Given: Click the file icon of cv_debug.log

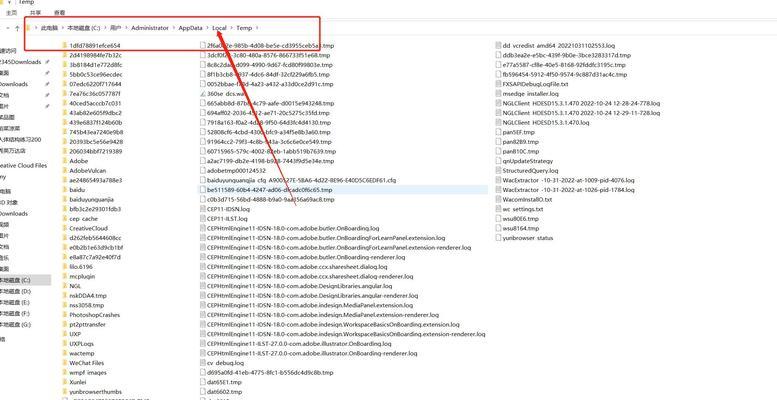Looking at the screenshot, I should coord(202,363).
